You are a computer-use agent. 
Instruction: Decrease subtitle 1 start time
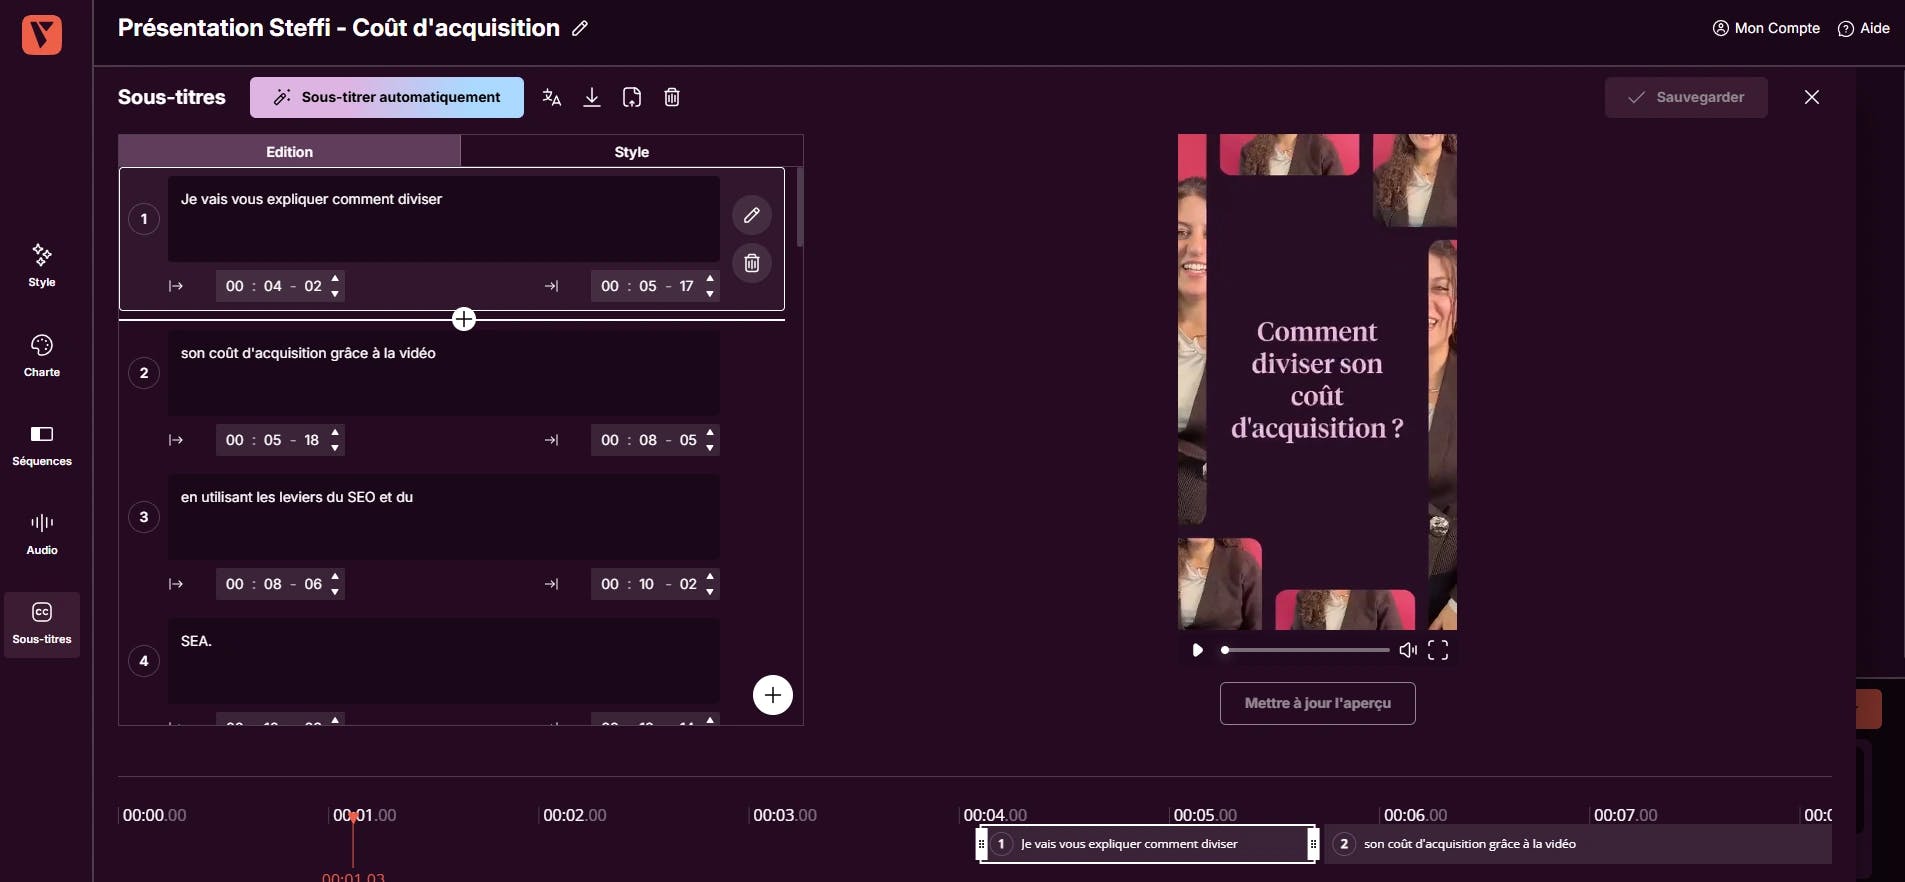point(335,294)
